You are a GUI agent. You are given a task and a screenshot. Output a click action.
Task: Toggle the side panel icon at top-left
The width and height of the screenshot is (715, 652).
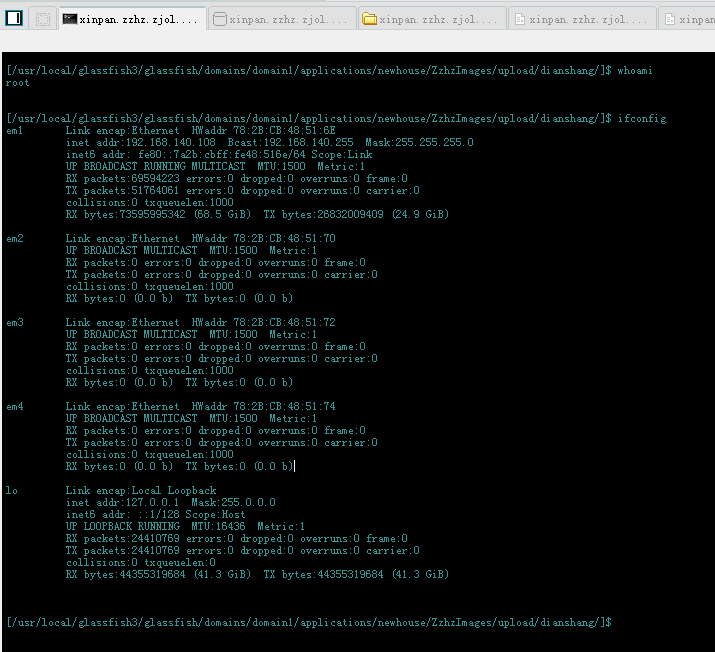tap(14, 18)
